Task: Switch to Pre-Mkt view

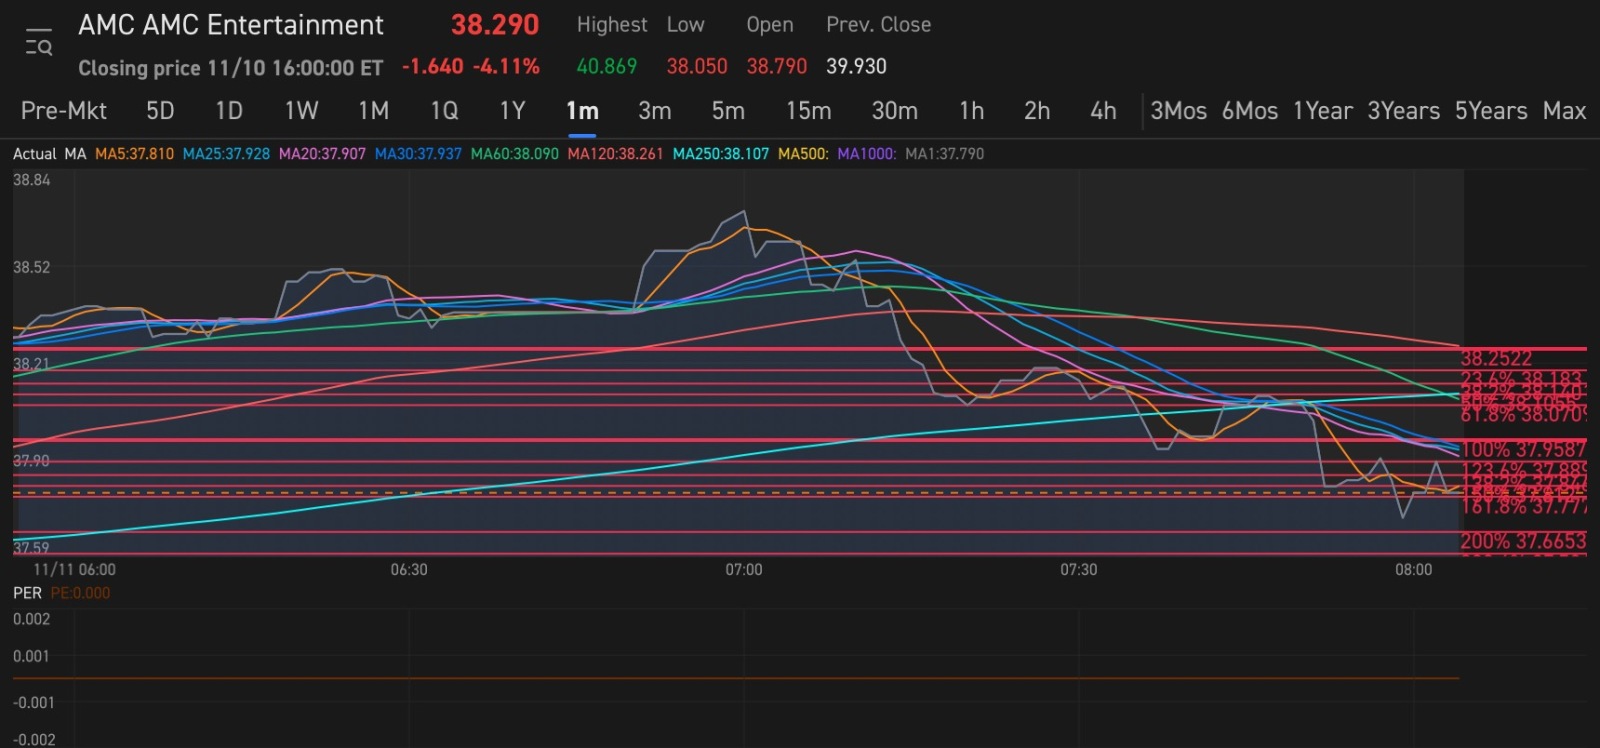Action: point(64,111)
